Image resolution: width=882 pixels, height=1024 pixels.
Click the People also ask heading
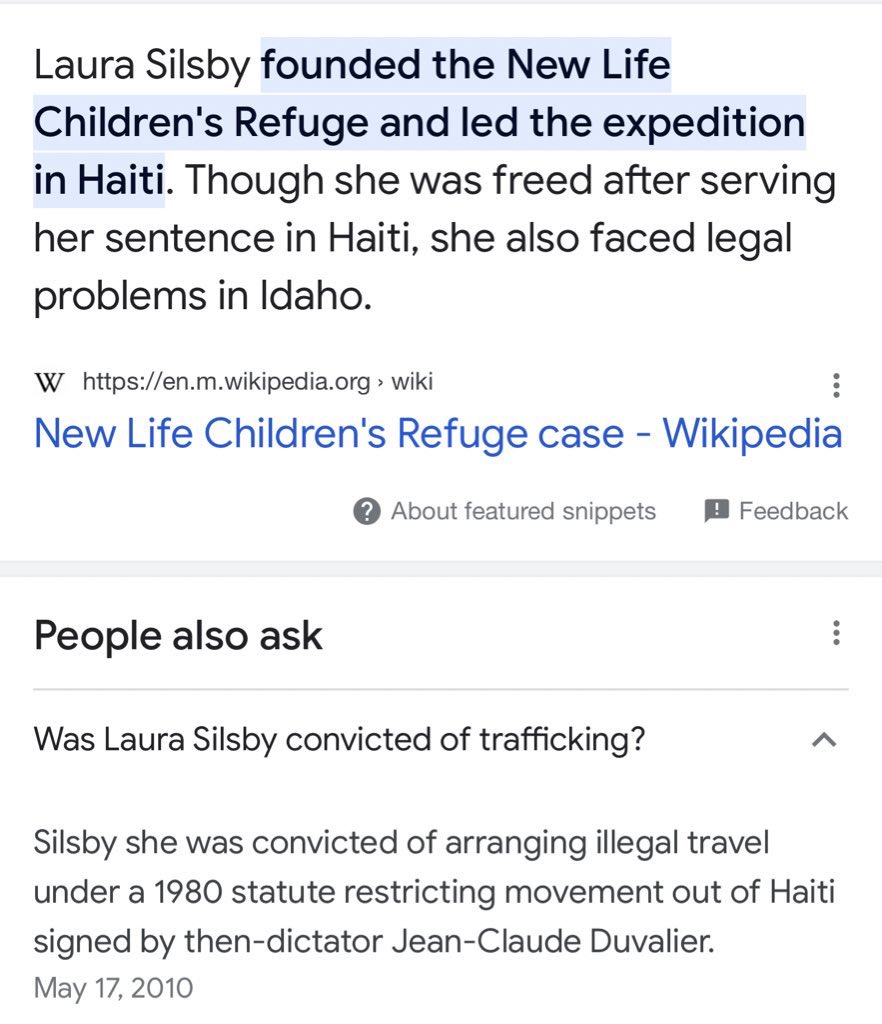click(178, 636)
